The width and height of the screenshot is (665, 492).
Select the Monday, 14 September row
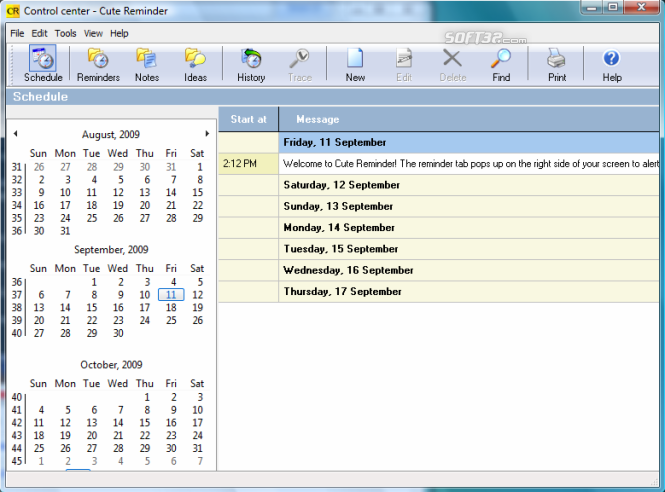tap(439, 227)
